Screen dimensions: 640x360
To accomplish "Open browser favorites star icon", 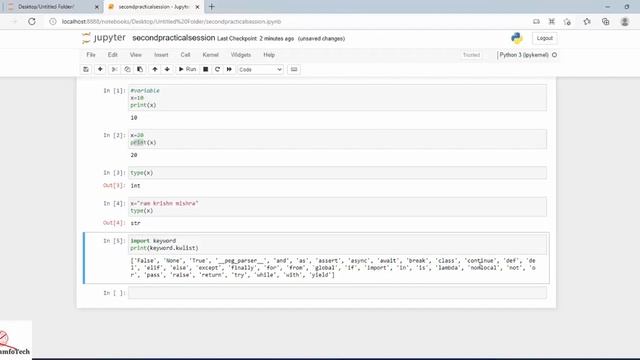I will point(587,22).
